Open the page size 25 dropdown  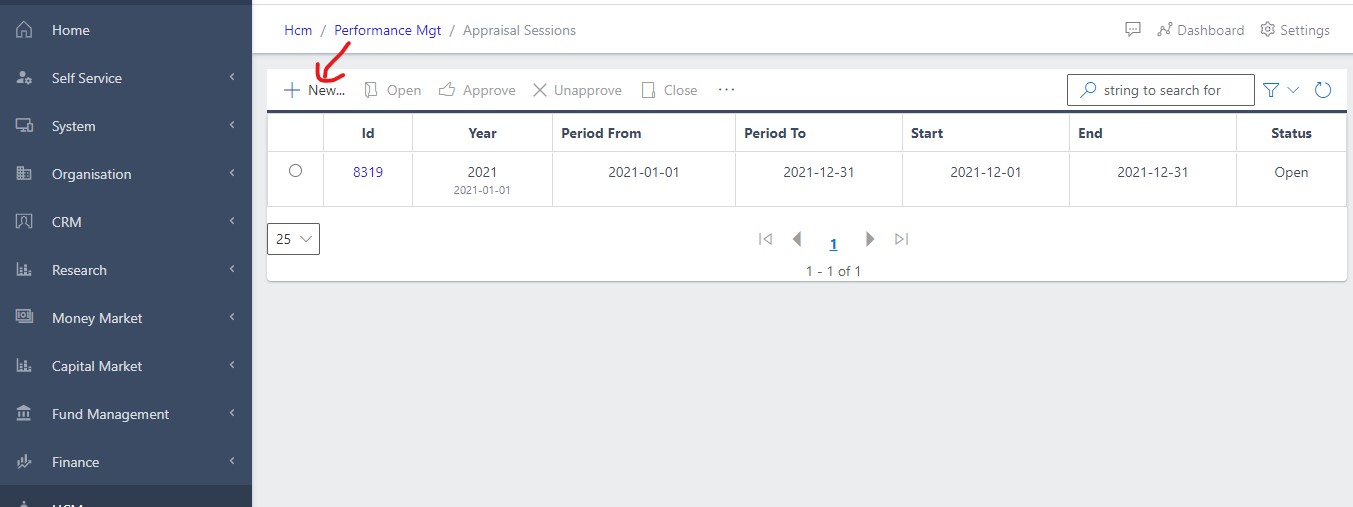click(x=294, y=239)
